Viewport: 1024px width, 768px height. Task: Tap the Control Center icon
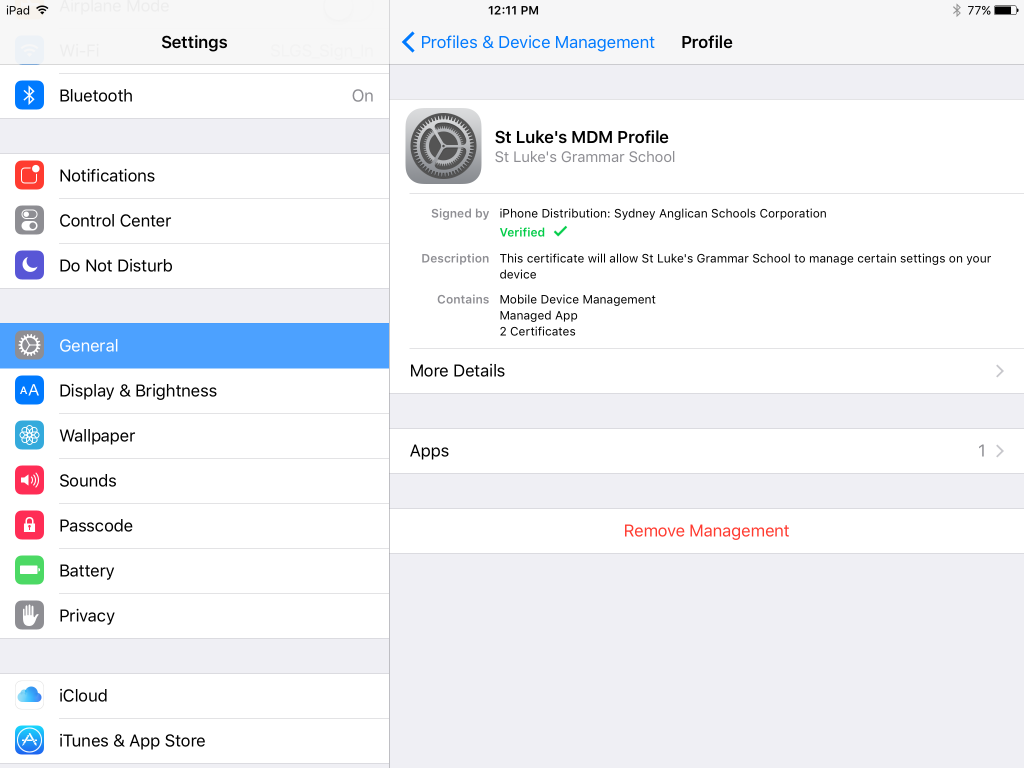point(29,221)
